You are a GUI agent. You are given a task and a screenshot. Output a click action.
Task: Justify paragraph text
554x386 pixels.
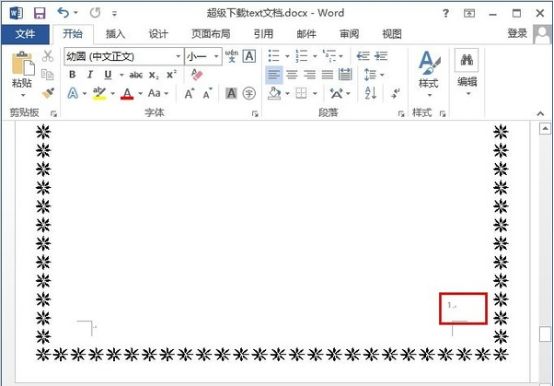(x=327, y=75)
